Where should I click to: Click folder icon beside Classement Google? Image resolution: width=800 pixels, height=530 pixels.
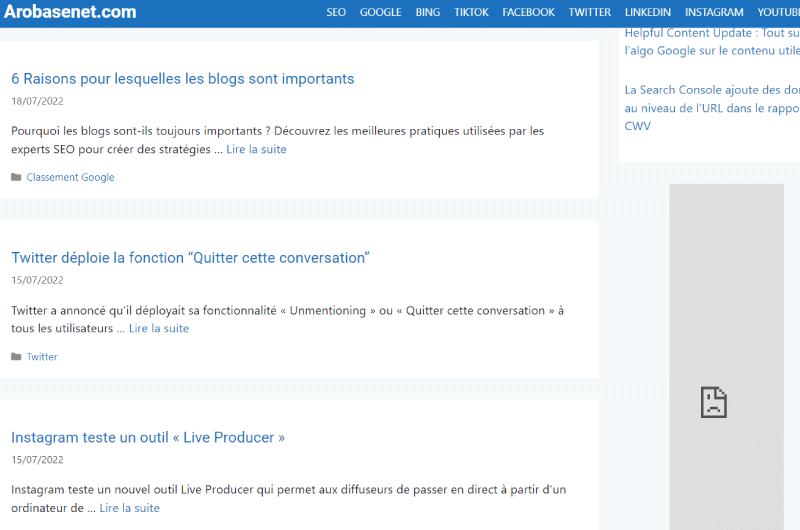pos(16,177)
